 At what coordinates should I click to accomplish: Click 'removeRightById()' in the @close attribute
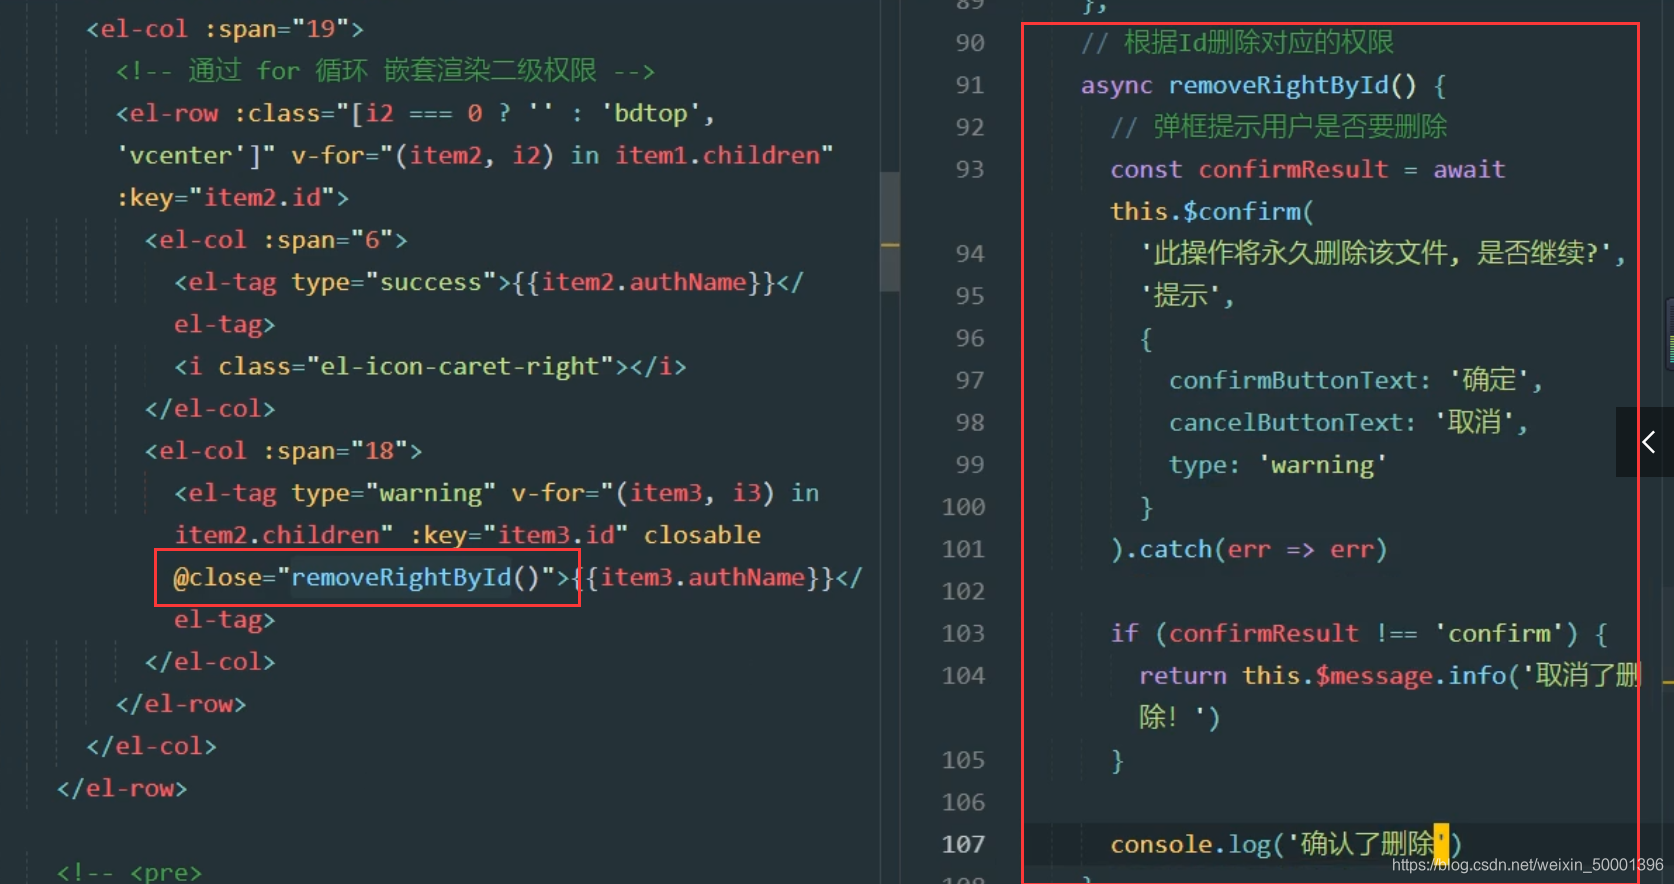tap(415, 577)
